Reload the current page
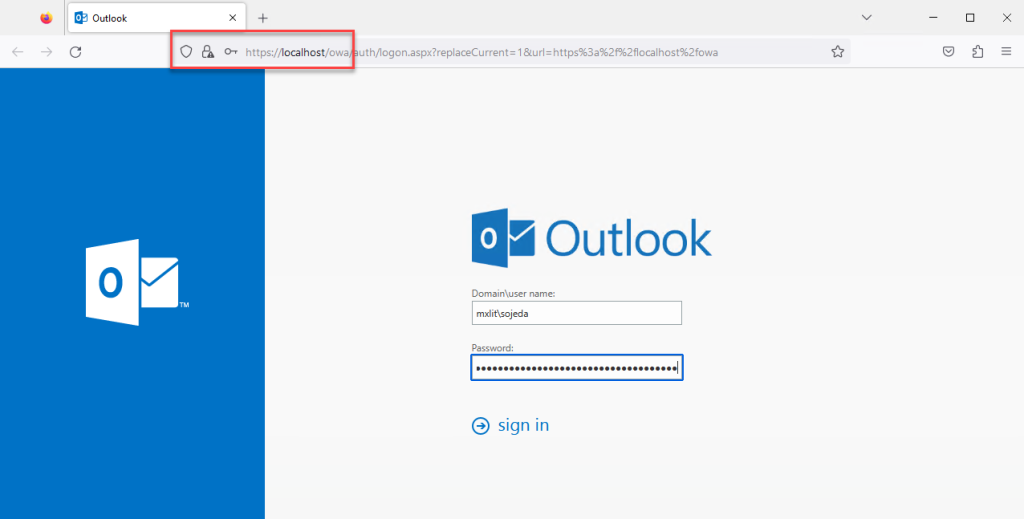The image size is (1024, 519). (x=75, y=52)
